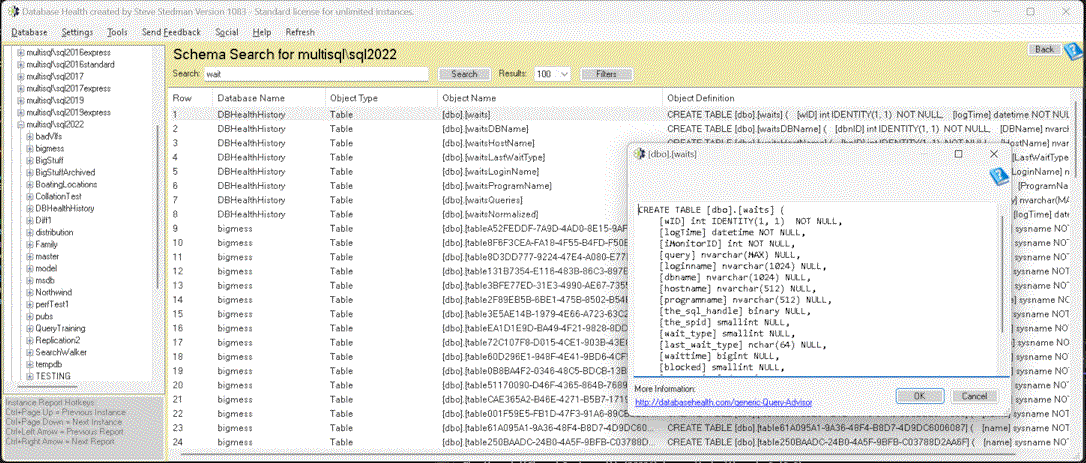Open the Help menu
1086x463 pixels.
click(262, 32)
